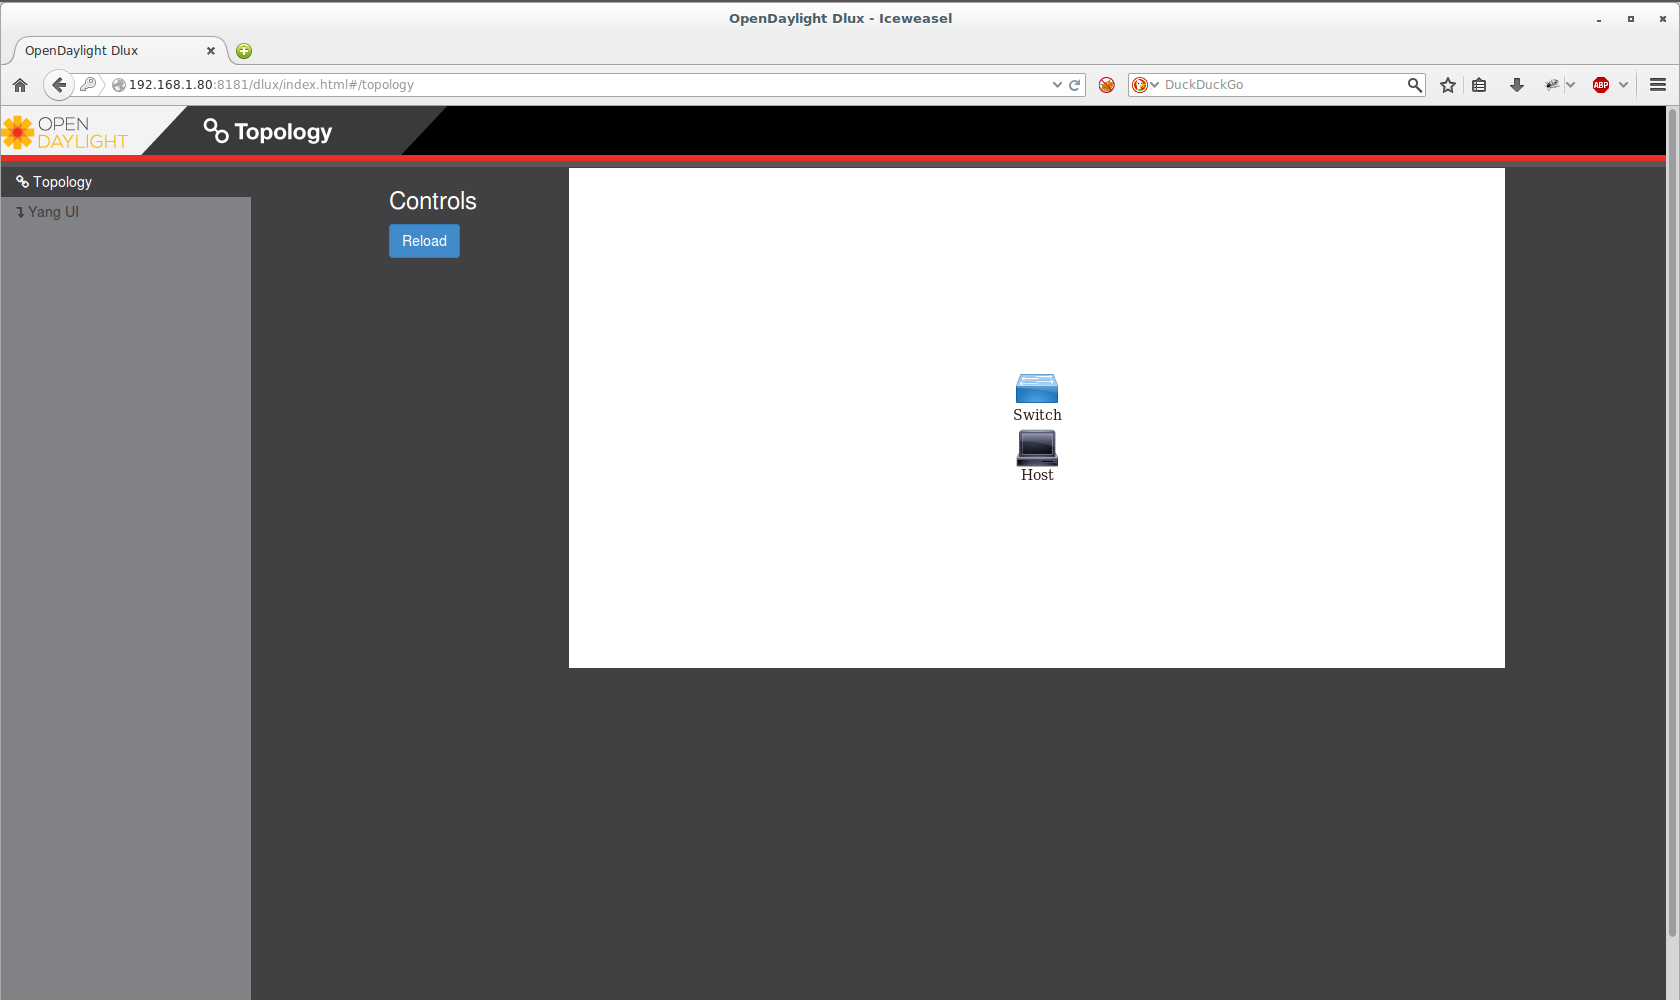Image resolution: width=1680 pixels, height=1000 pixels.
Task: Click the OpenDaylight logo
Action: [x=66, y=132]
